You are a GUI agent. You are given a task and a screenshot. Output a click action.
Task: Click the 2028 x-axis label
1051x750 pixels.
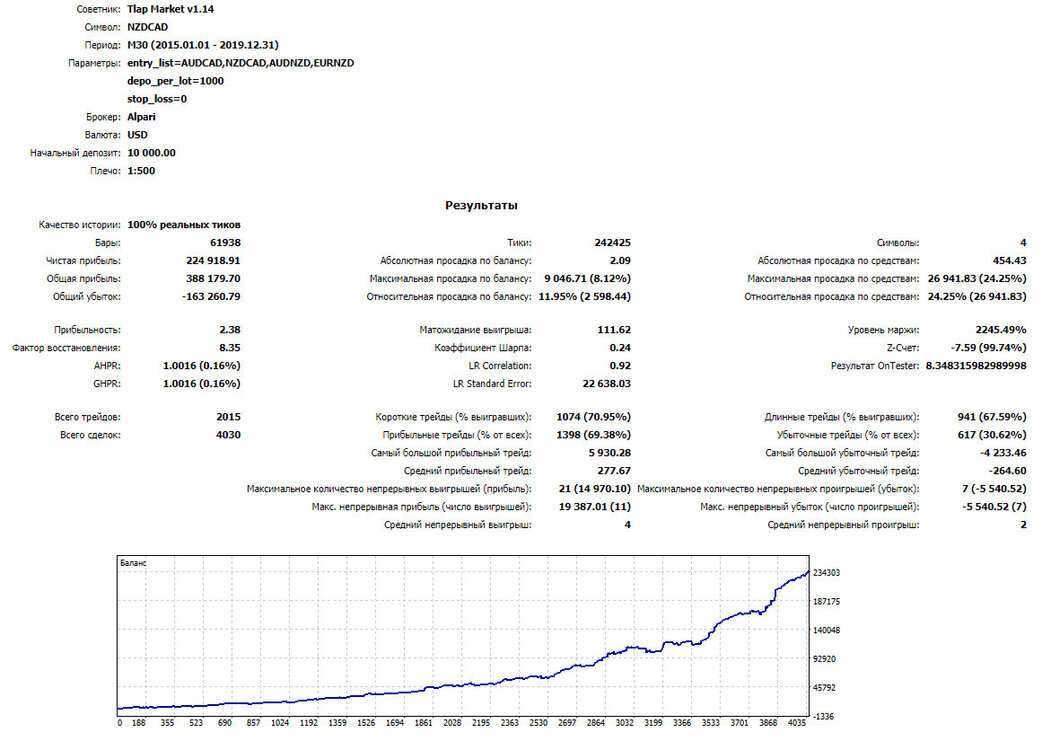(x=452, y=723)
